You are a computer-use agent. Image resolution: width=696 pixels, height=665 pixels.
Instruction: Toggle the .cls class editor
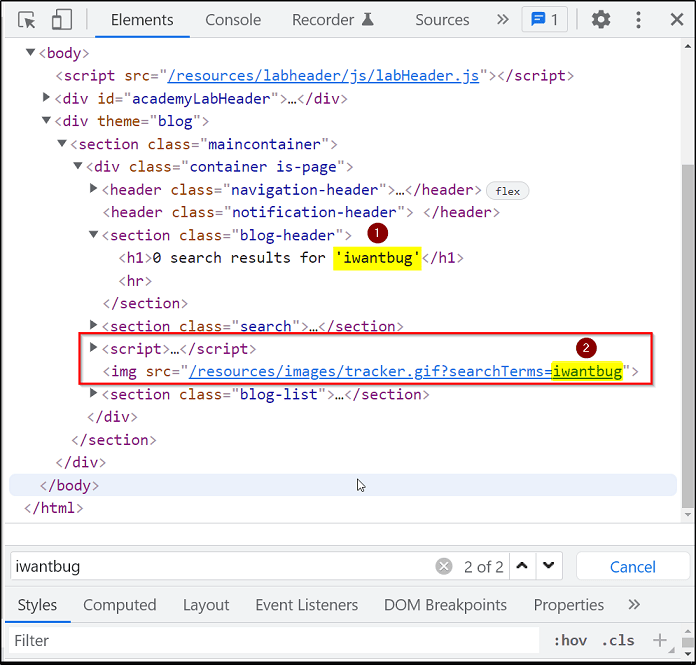pos(618,641)
